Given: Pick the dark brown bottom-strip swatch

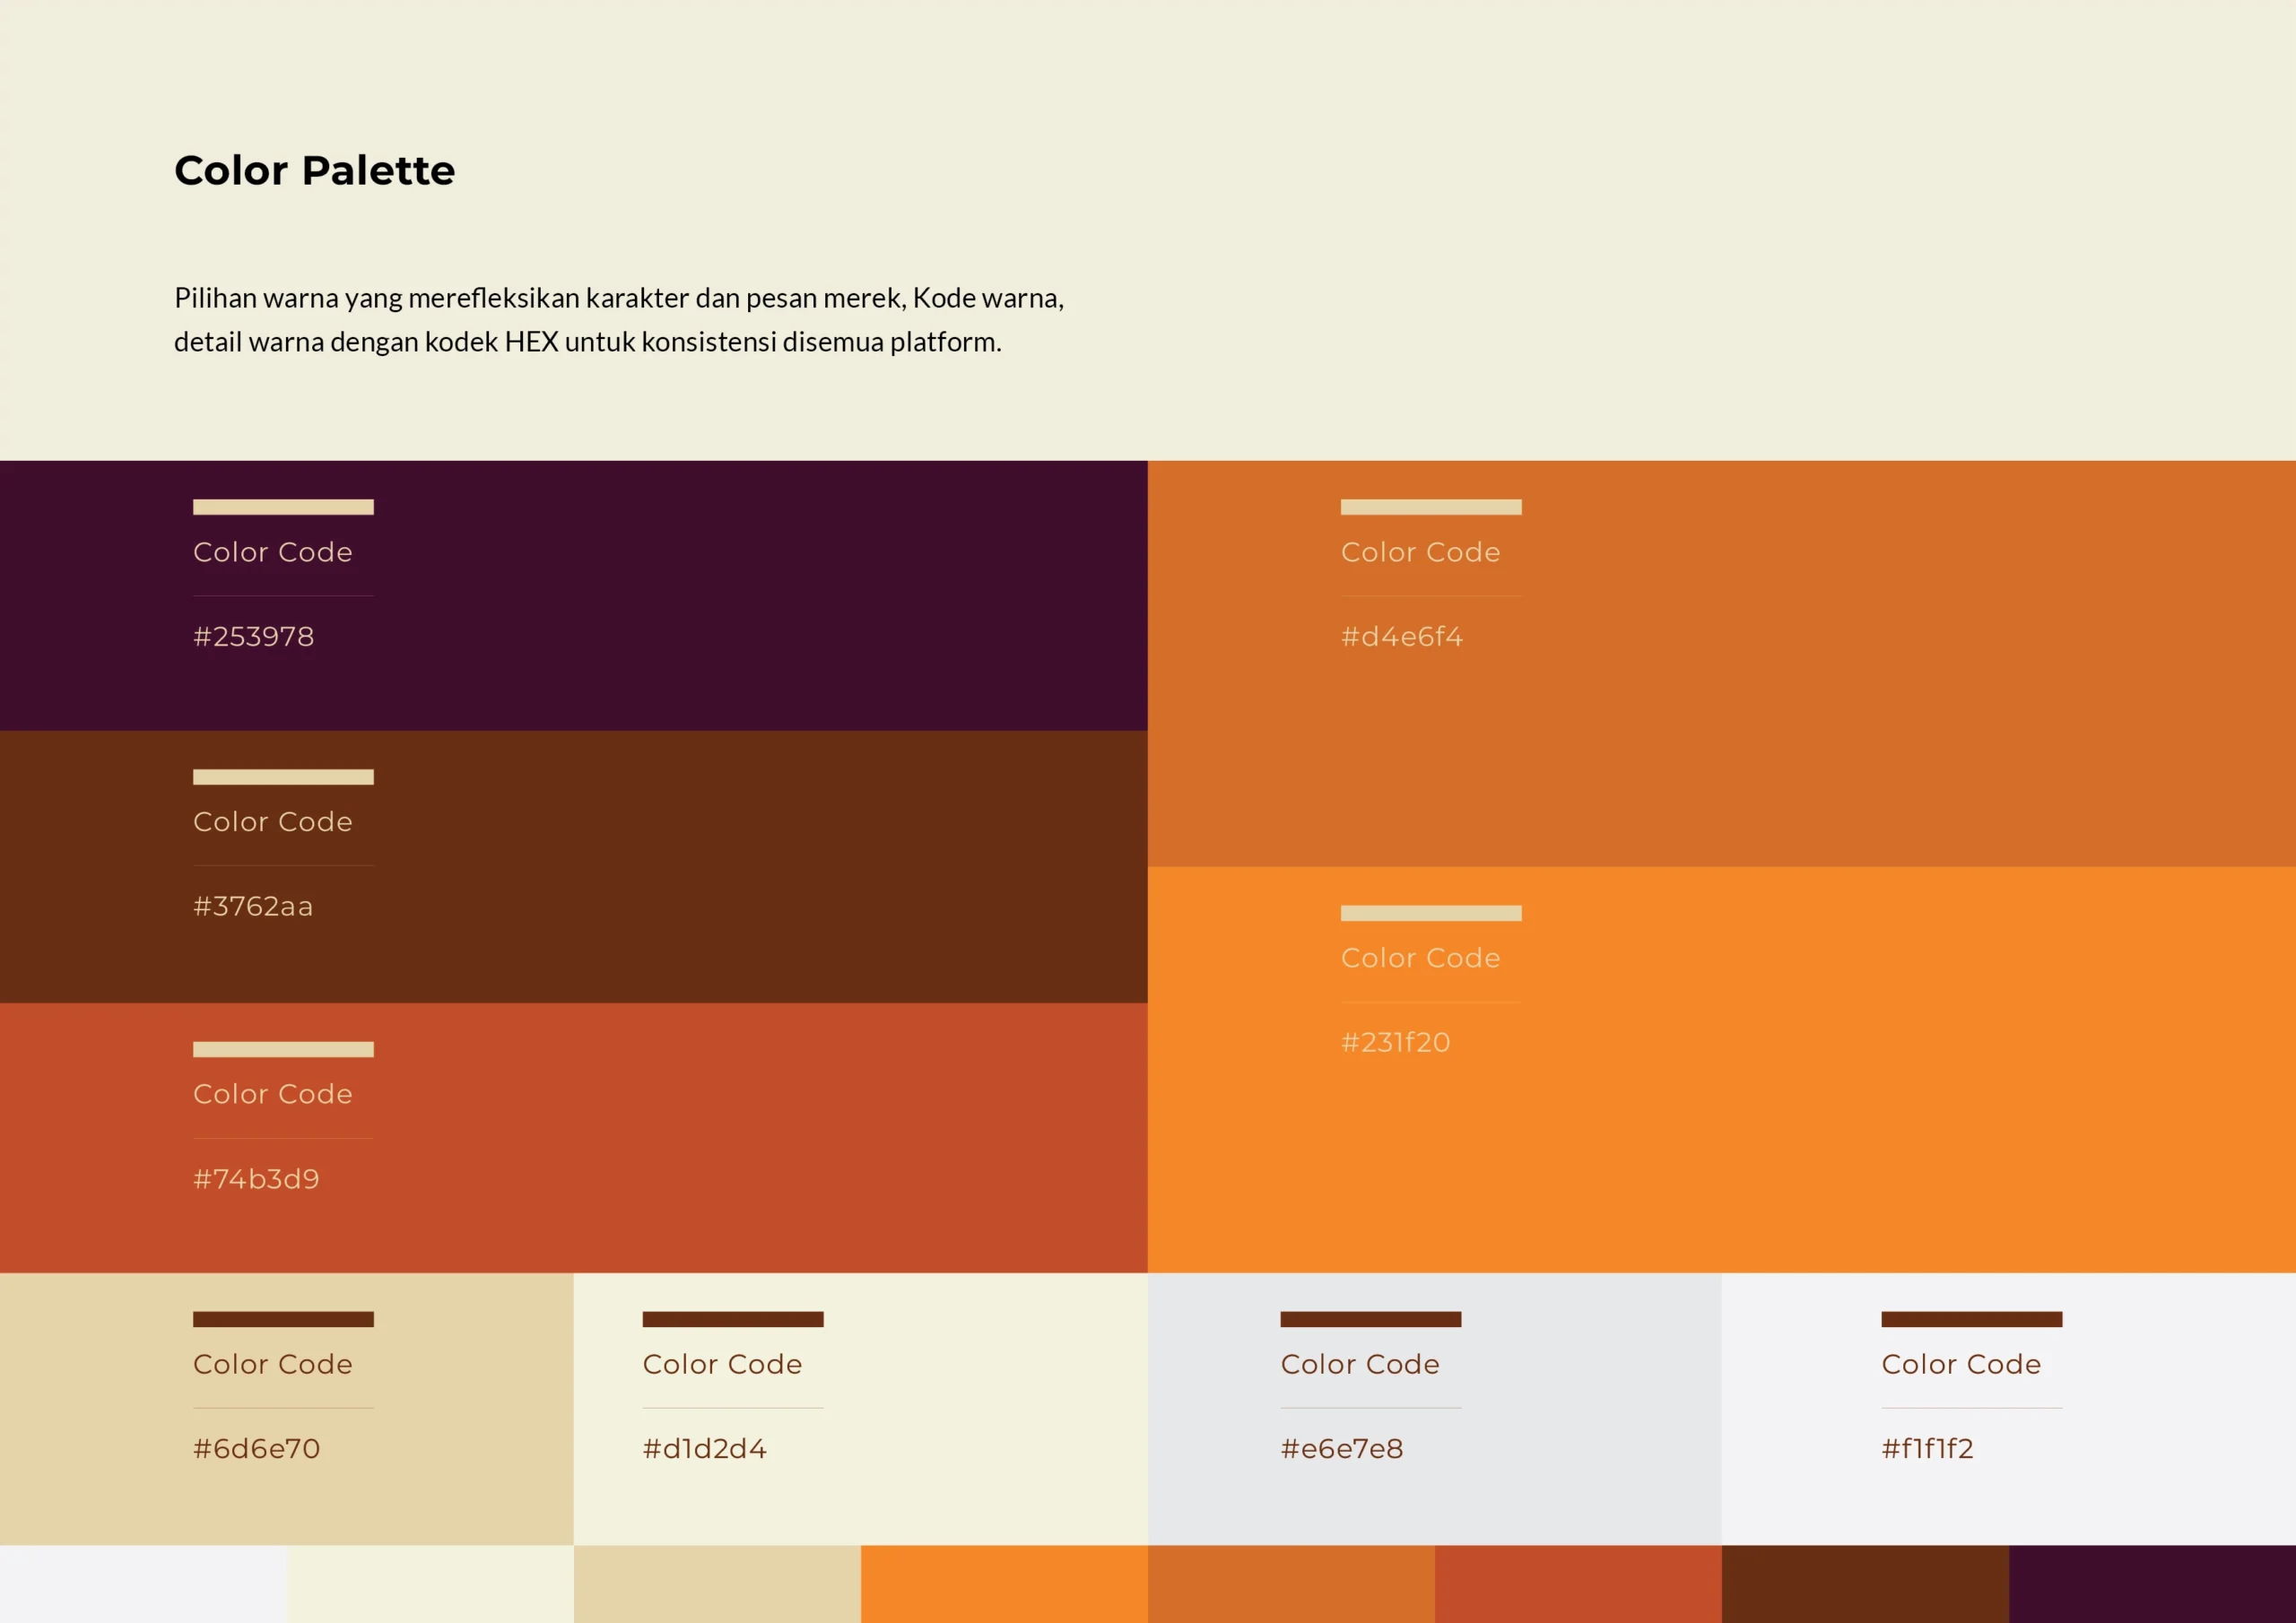Looking at the screenshot, I should [x=1865, y=1584].
